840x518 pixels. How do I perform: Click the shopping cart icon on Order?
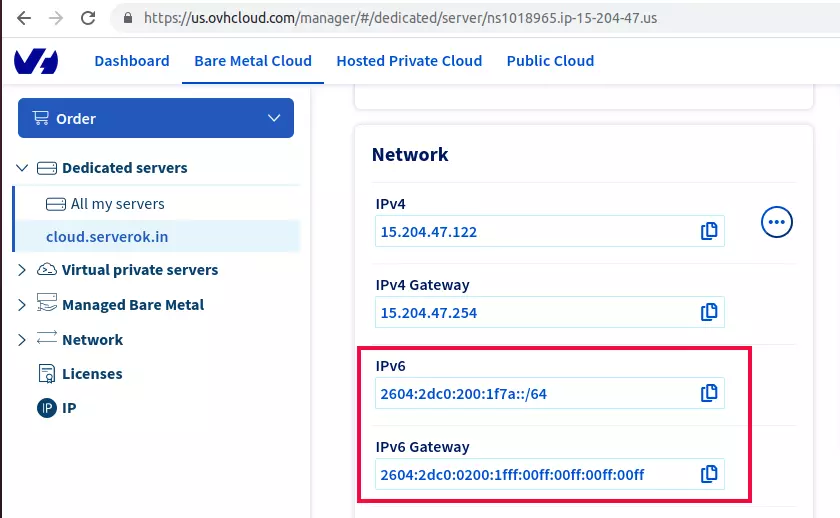click(41, 118)
